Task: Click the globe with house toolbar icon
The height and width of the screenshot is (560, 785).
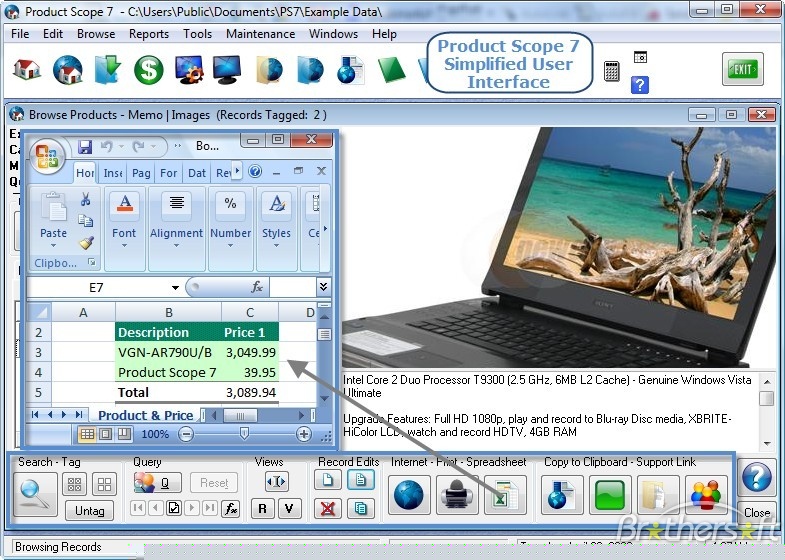Action: 68,70
